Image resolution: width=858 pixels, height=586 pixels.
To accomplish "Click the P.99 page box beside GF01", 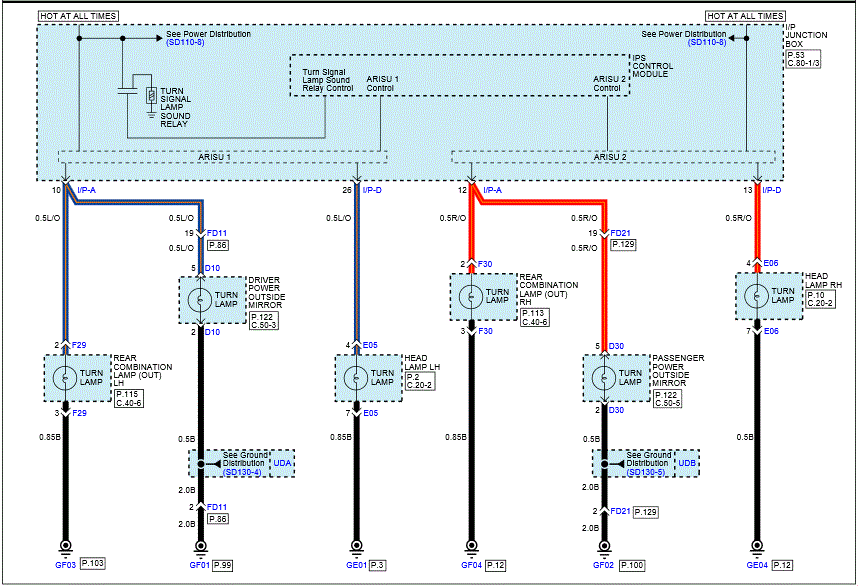I will click(222, 565).
